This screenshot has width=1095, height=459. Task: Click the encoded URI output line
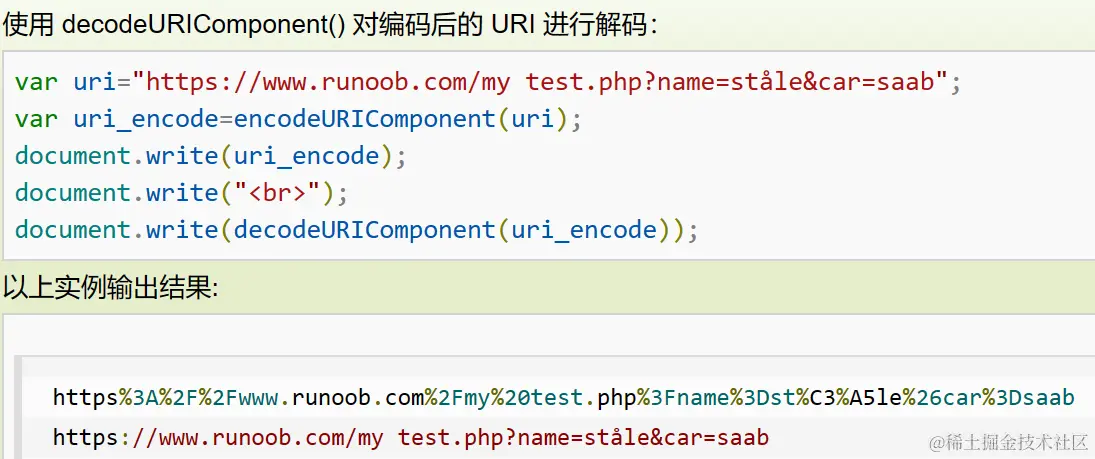point(563,398)
